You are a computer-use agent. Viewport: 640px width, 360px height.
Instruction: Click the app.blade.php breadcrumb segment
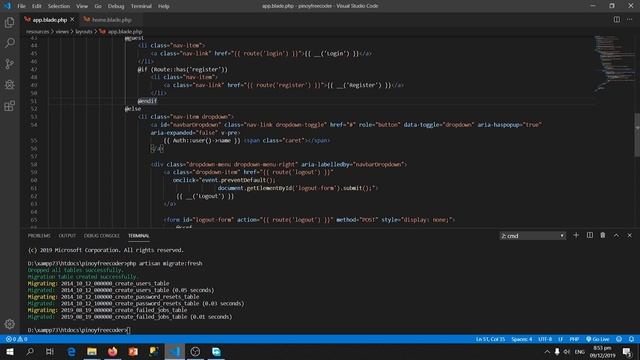pyautogui.click(x=121, y=31)
